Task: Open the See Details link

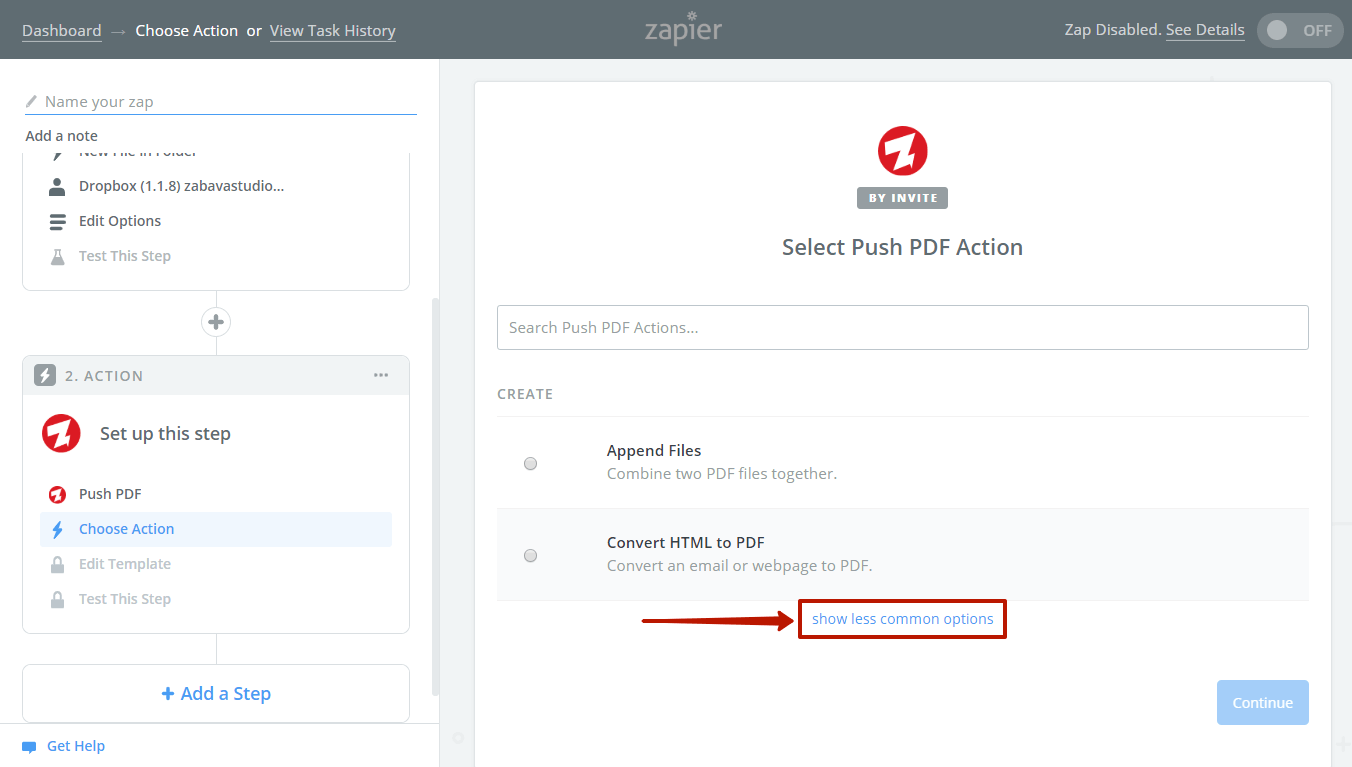Action: (1205, 30)
